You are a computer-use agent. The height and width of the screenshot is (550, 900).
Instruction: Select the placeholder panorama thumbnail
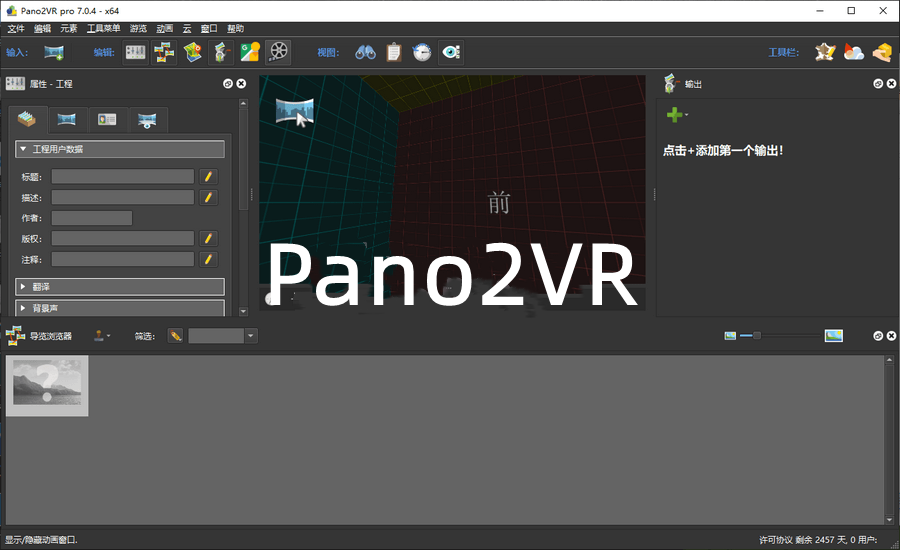47,386
